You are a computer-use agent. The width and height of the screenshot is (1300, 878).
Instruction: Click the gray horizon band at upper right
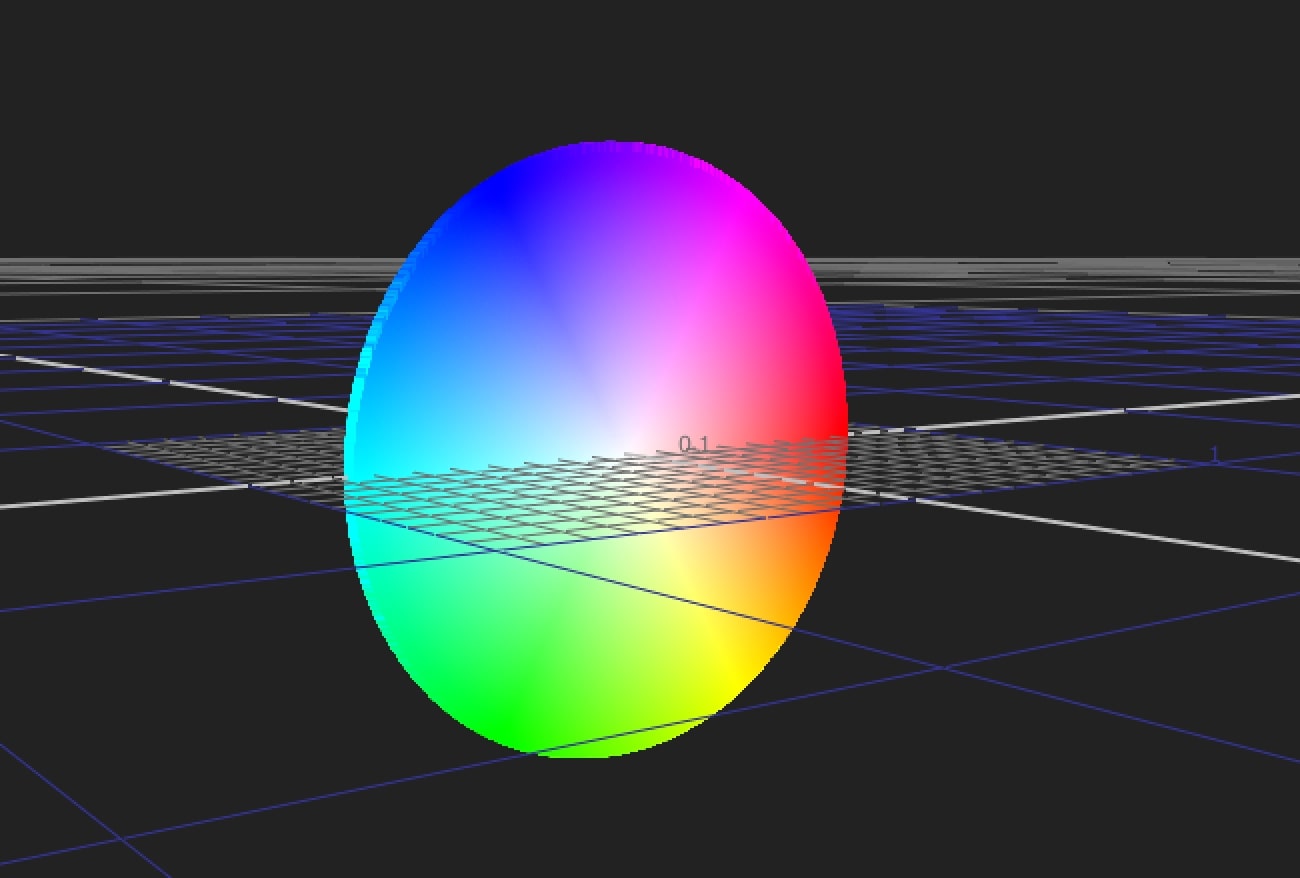pyautogui.click(x=1100, y=275)
